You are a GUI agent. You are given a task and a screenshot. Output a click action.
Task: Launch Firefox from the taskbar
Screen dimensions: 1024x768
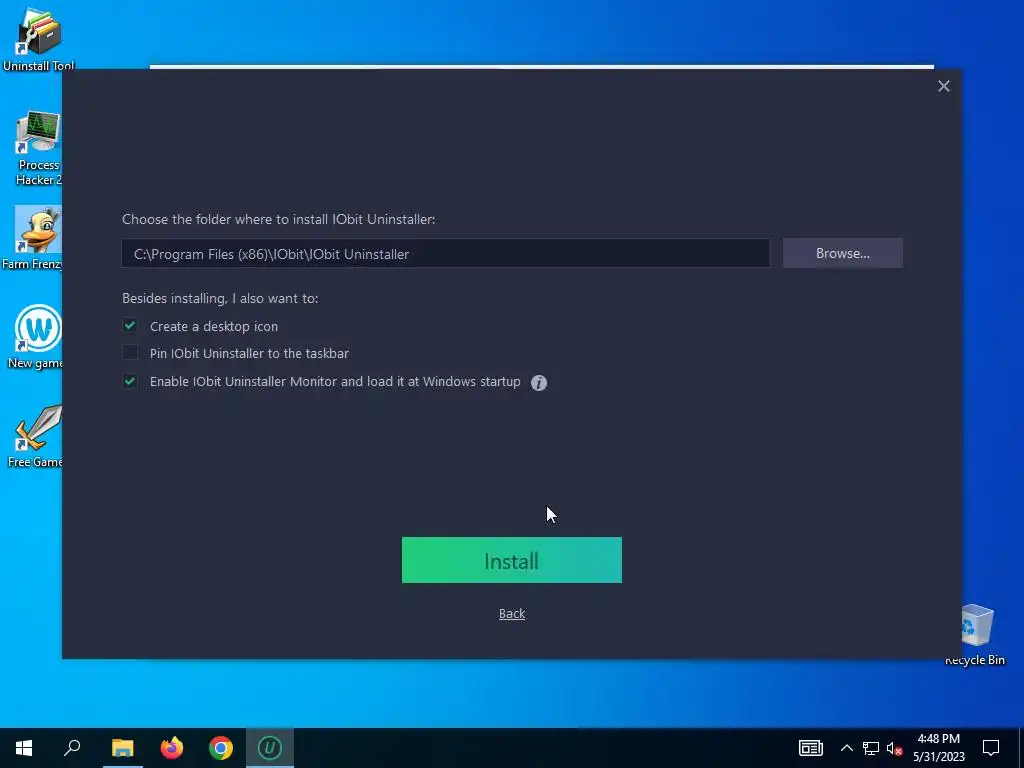point(172,748)
